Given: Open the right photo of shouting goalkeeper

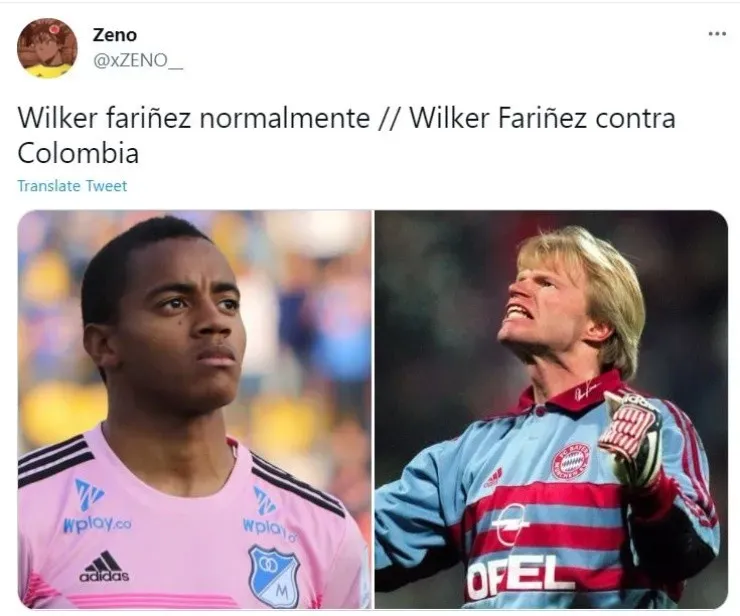Looking at the screenshot, I should click(551, 409).
